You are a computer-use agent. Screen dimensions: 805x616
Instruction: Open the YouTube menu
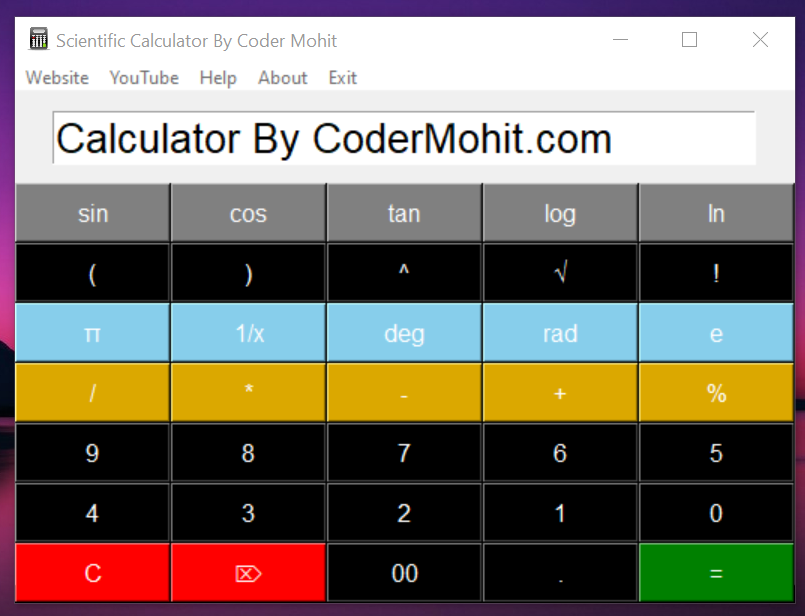pyautogui.click(x=144, y=78)
